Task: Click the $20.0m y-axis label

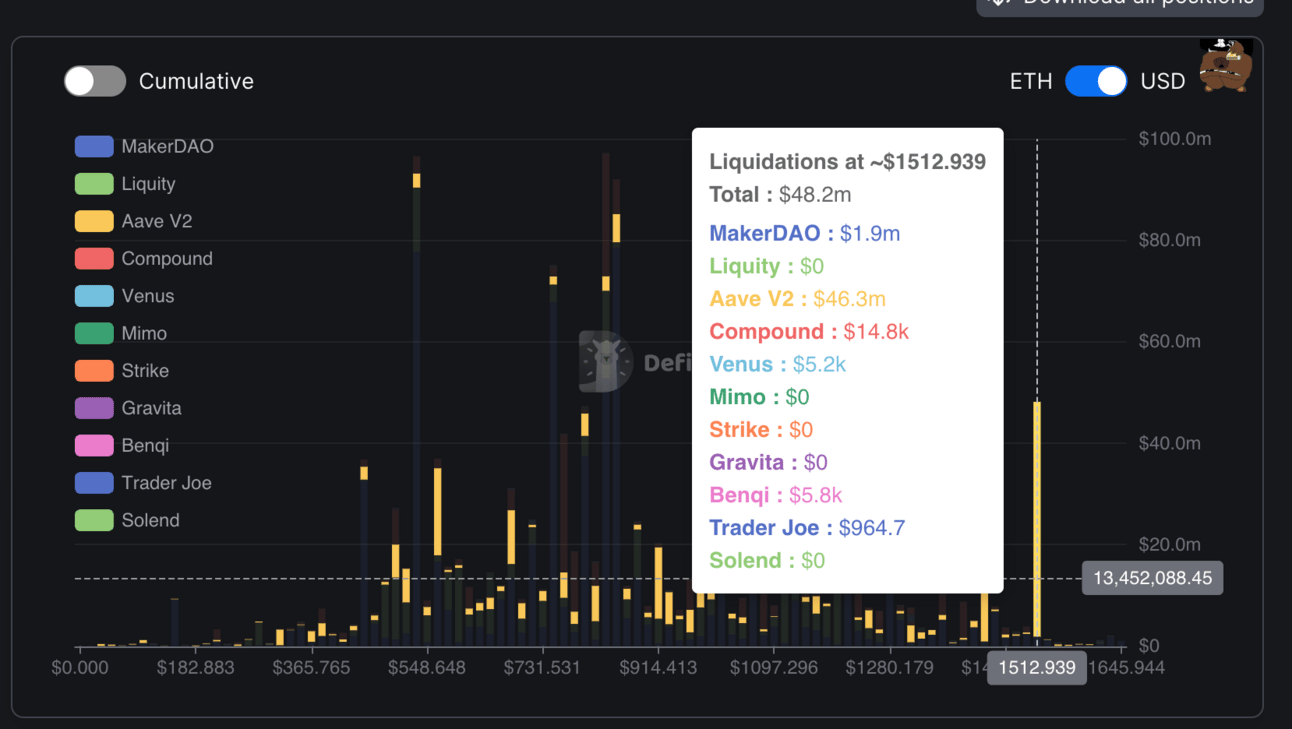Action: [1169, 544]
